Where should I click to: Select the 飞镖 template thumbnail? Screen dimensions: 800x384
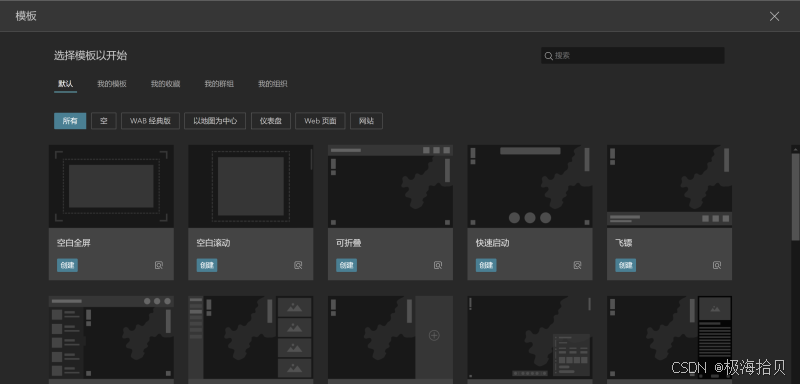coord(669,186)
